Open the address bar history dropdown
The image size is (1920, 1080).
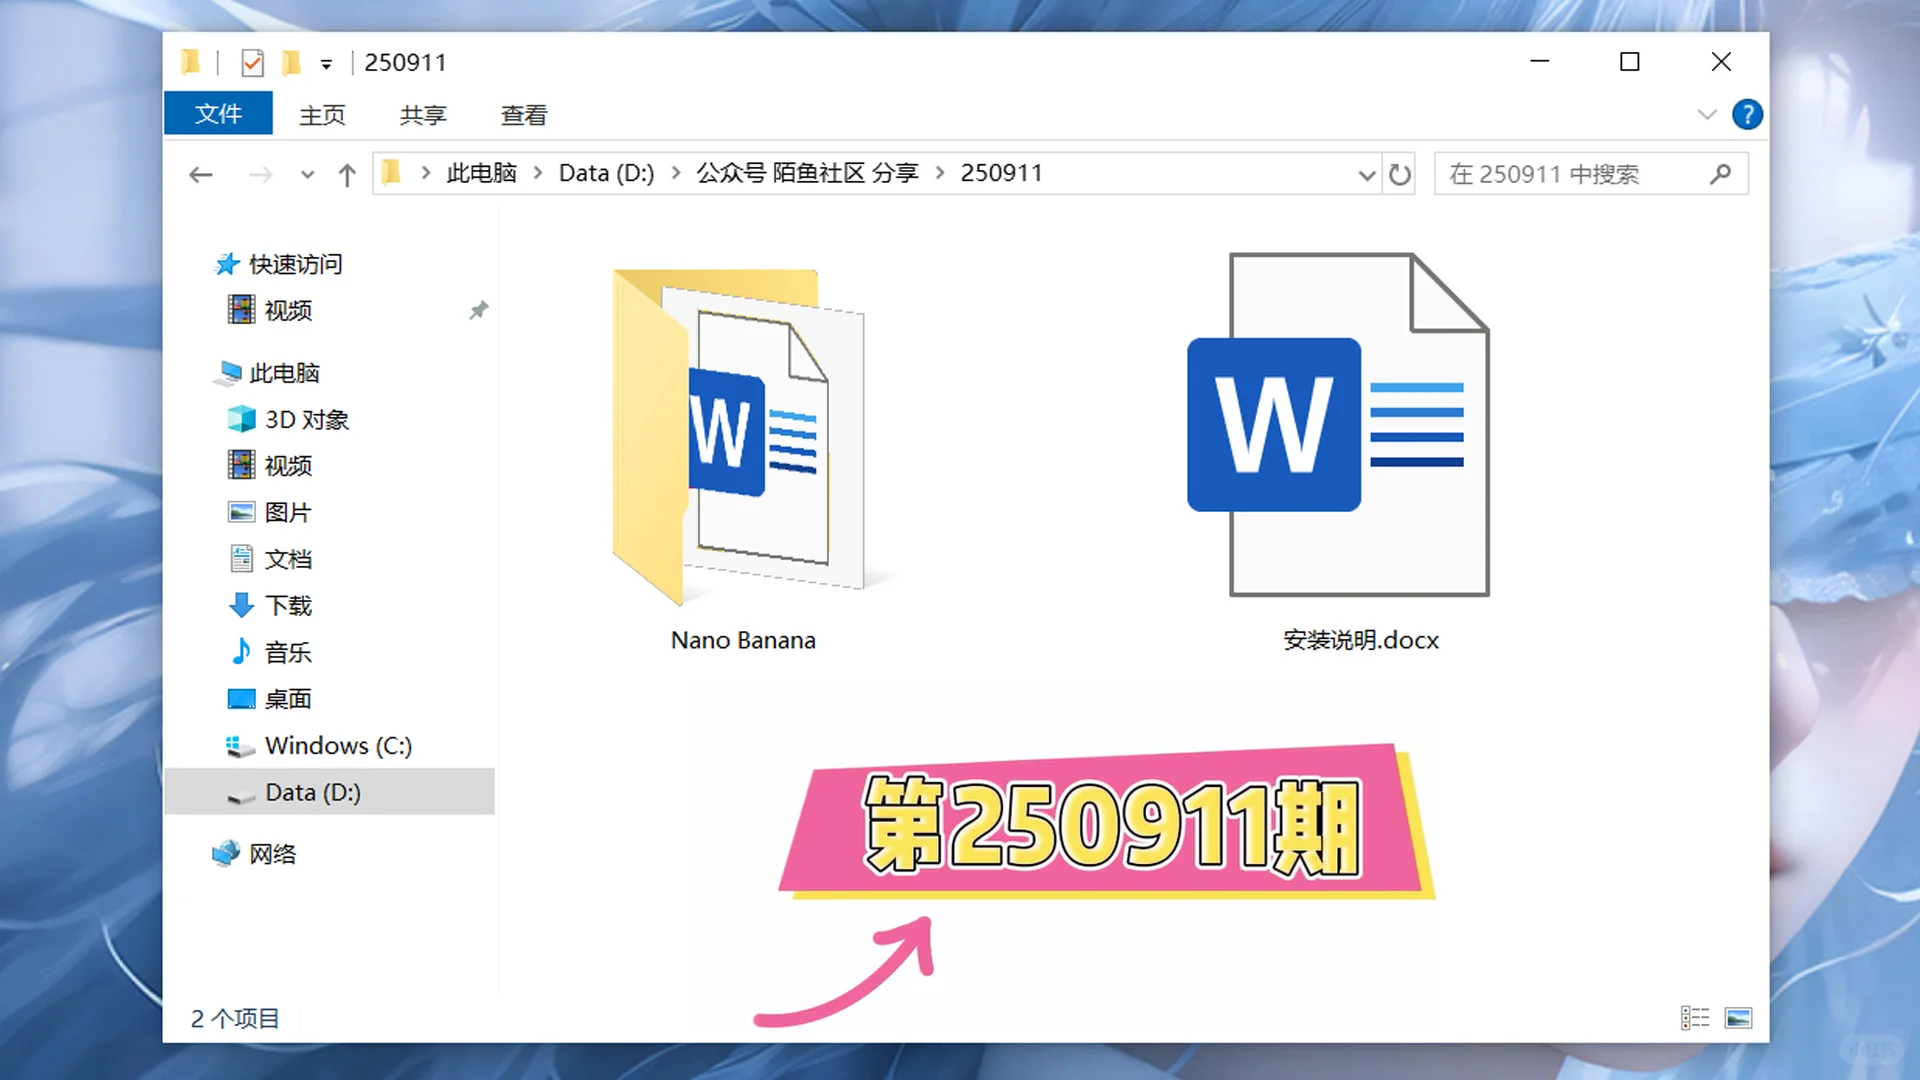(x=1366, y=173)
